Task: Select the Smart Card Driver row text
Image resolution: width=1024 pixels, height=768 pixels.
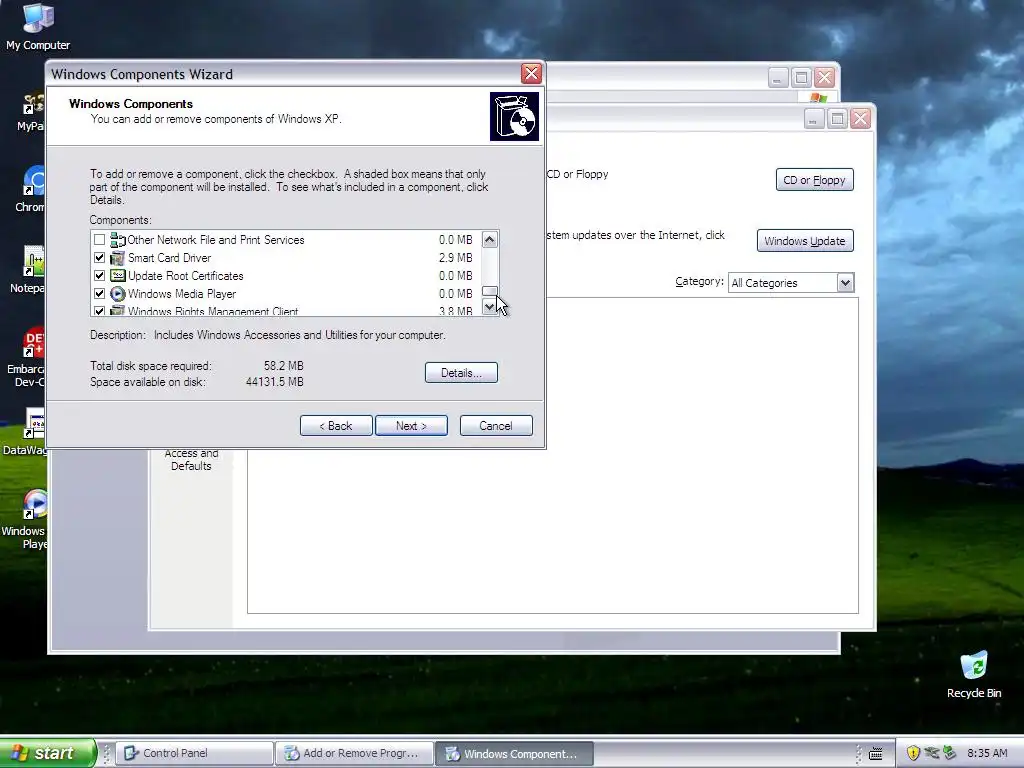Action: [x=169, y=258]
